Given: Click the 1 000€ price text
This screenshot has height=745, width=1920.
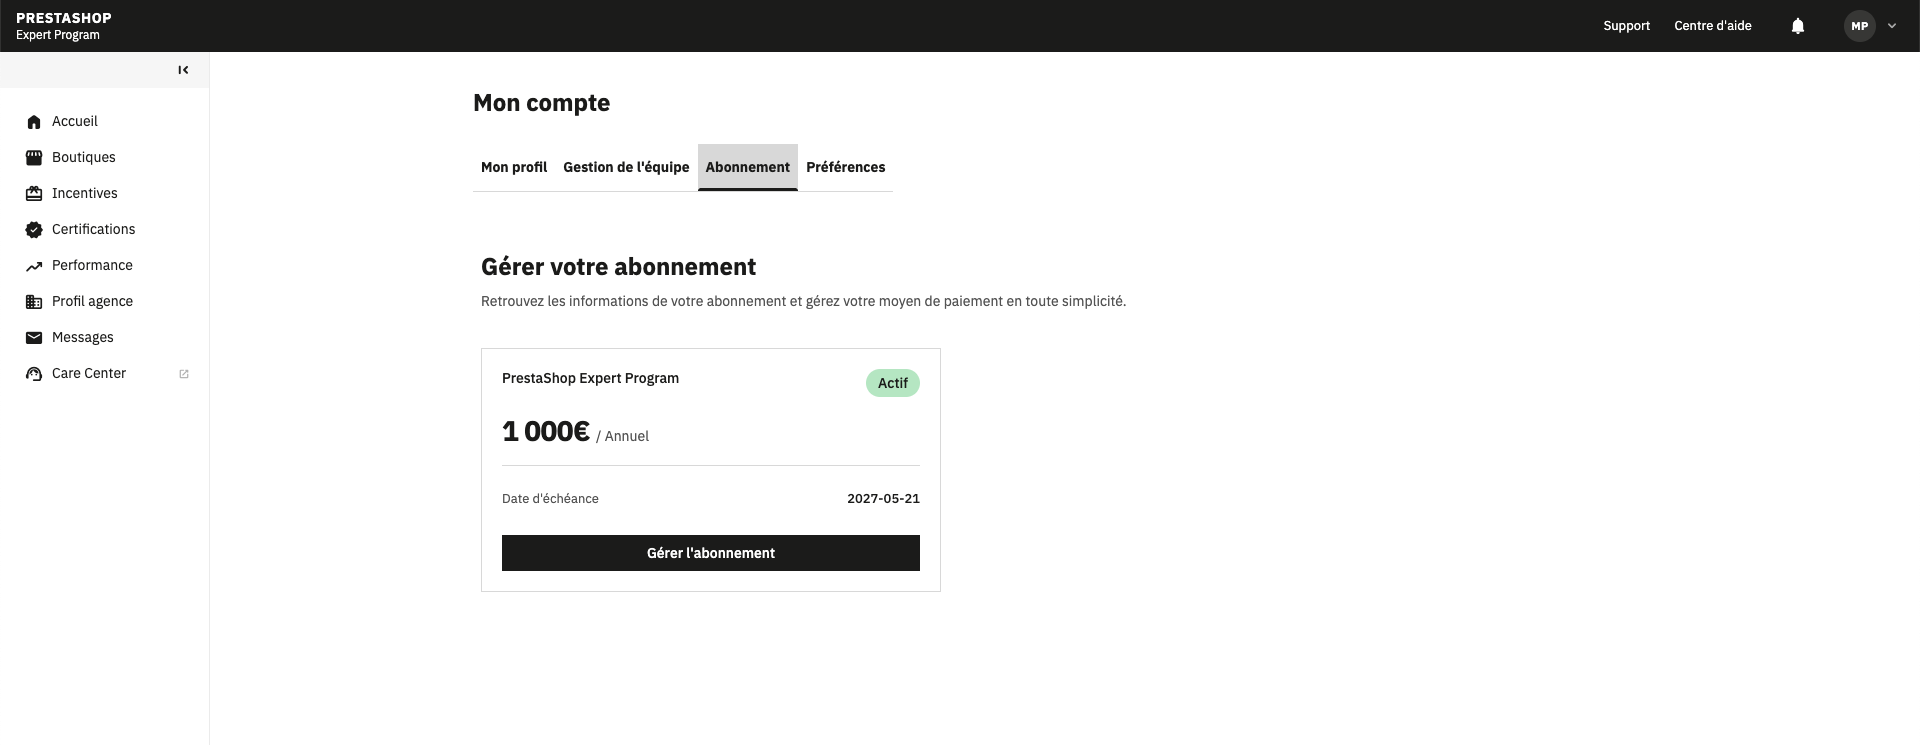Looking at the screenshot, I should (x=546, y=431).
